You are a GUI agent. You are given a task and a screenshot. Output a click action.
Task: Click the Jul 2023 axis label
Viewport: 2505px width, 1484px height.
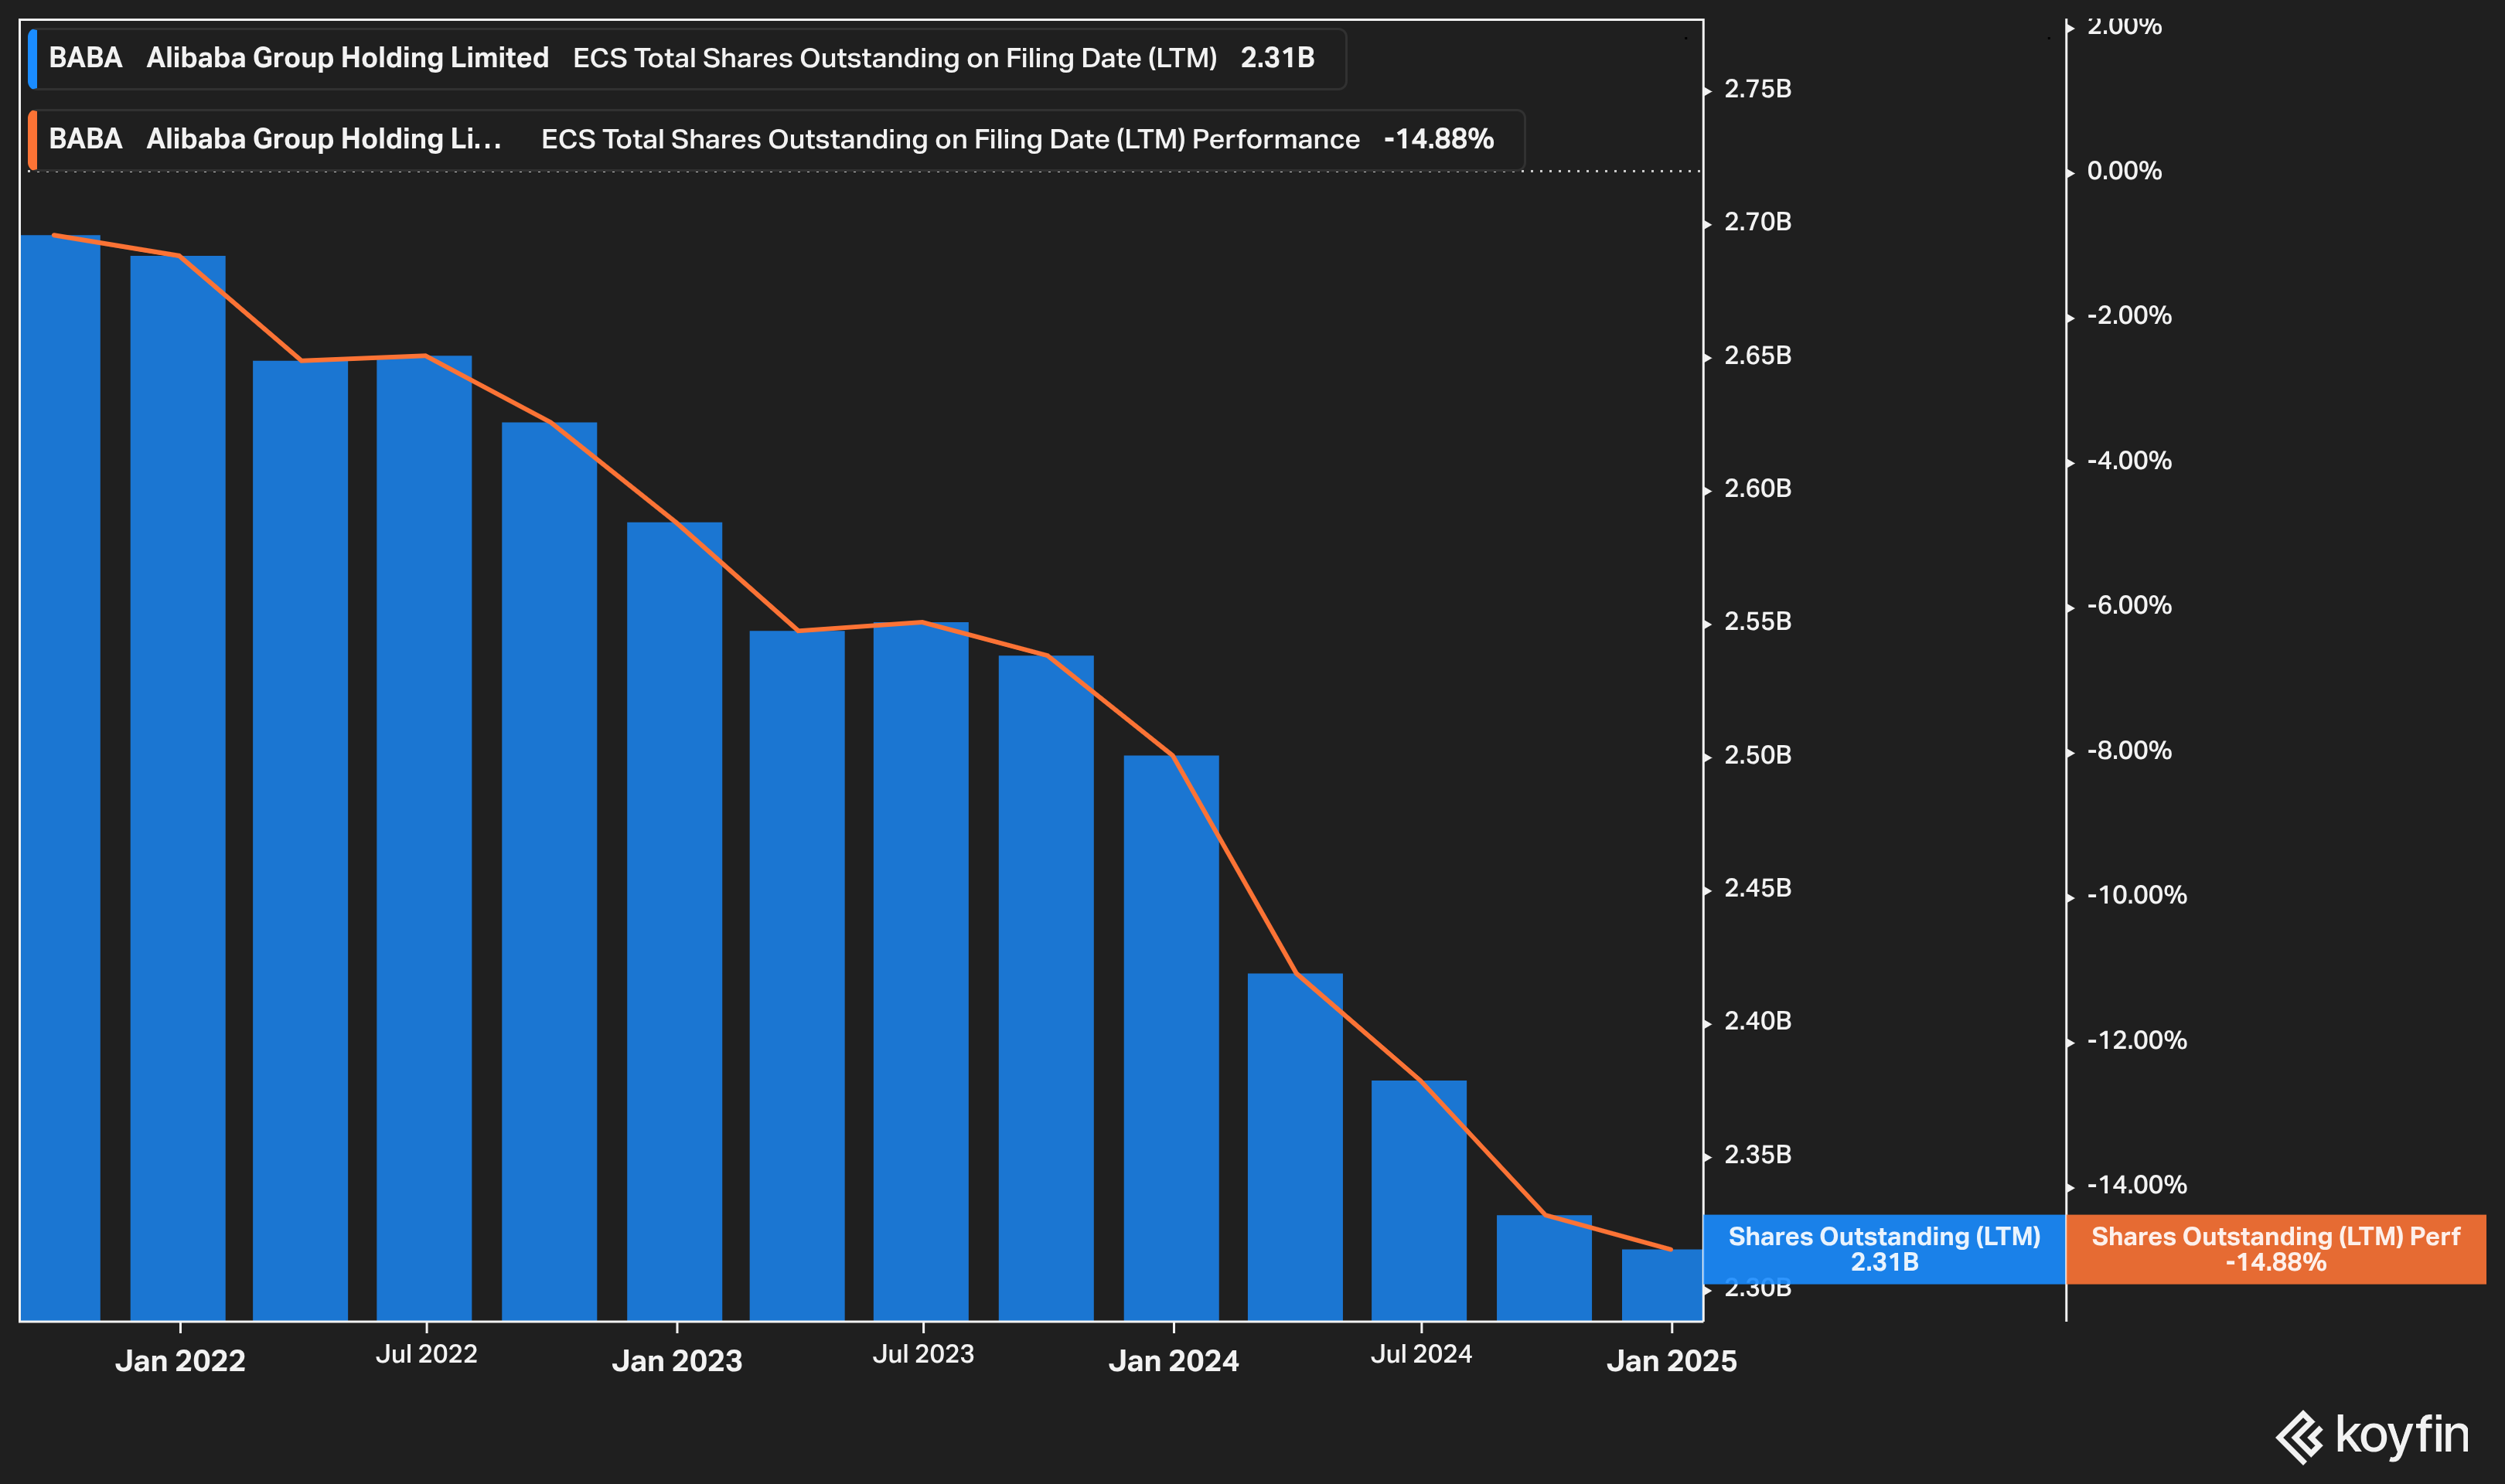pyautogui.click(x=923, y=1354)
